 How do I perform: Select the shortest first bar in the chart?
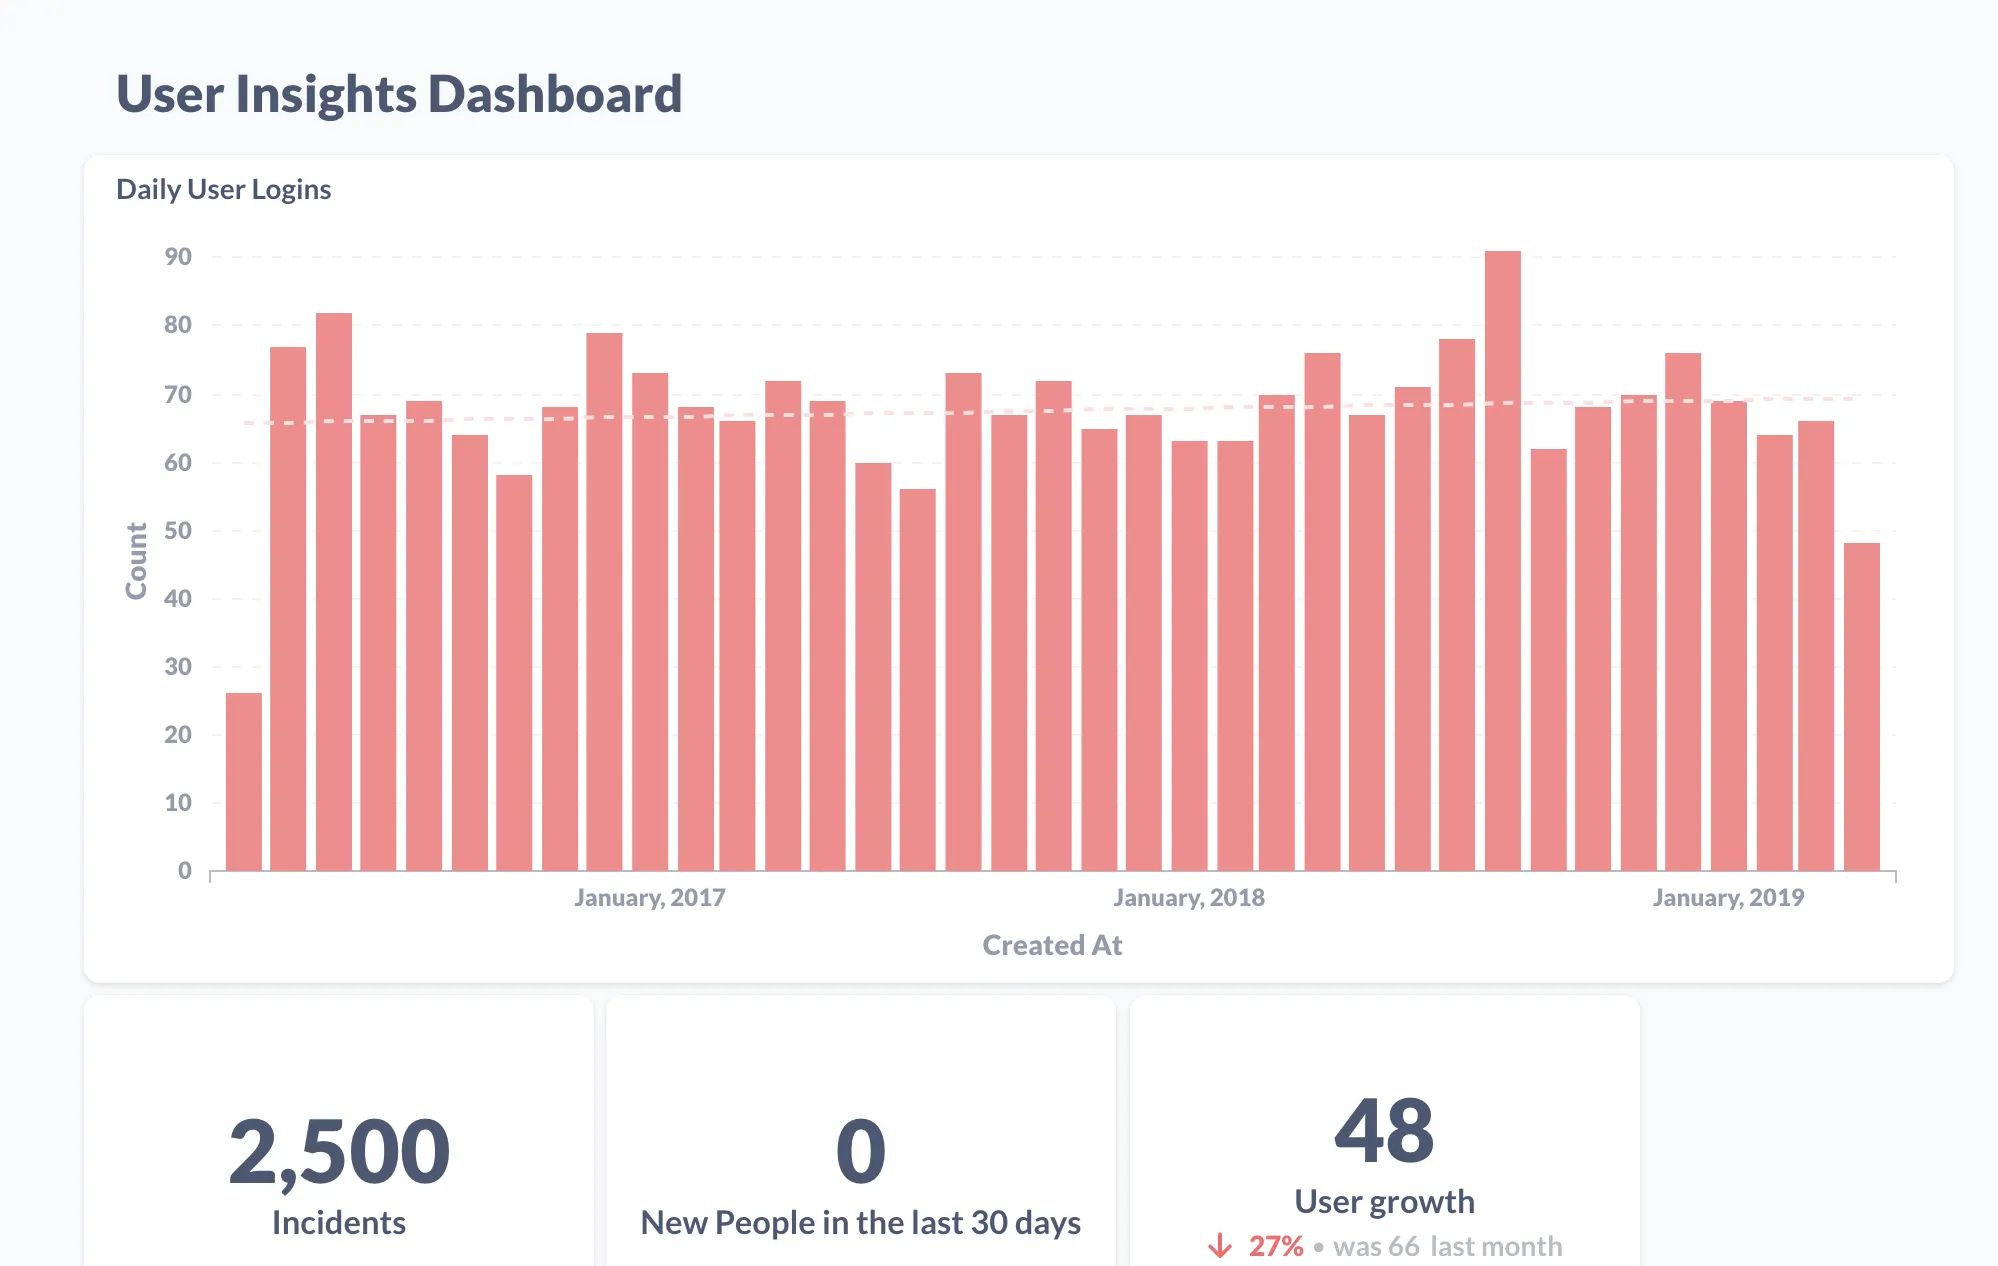coord(244,781)
